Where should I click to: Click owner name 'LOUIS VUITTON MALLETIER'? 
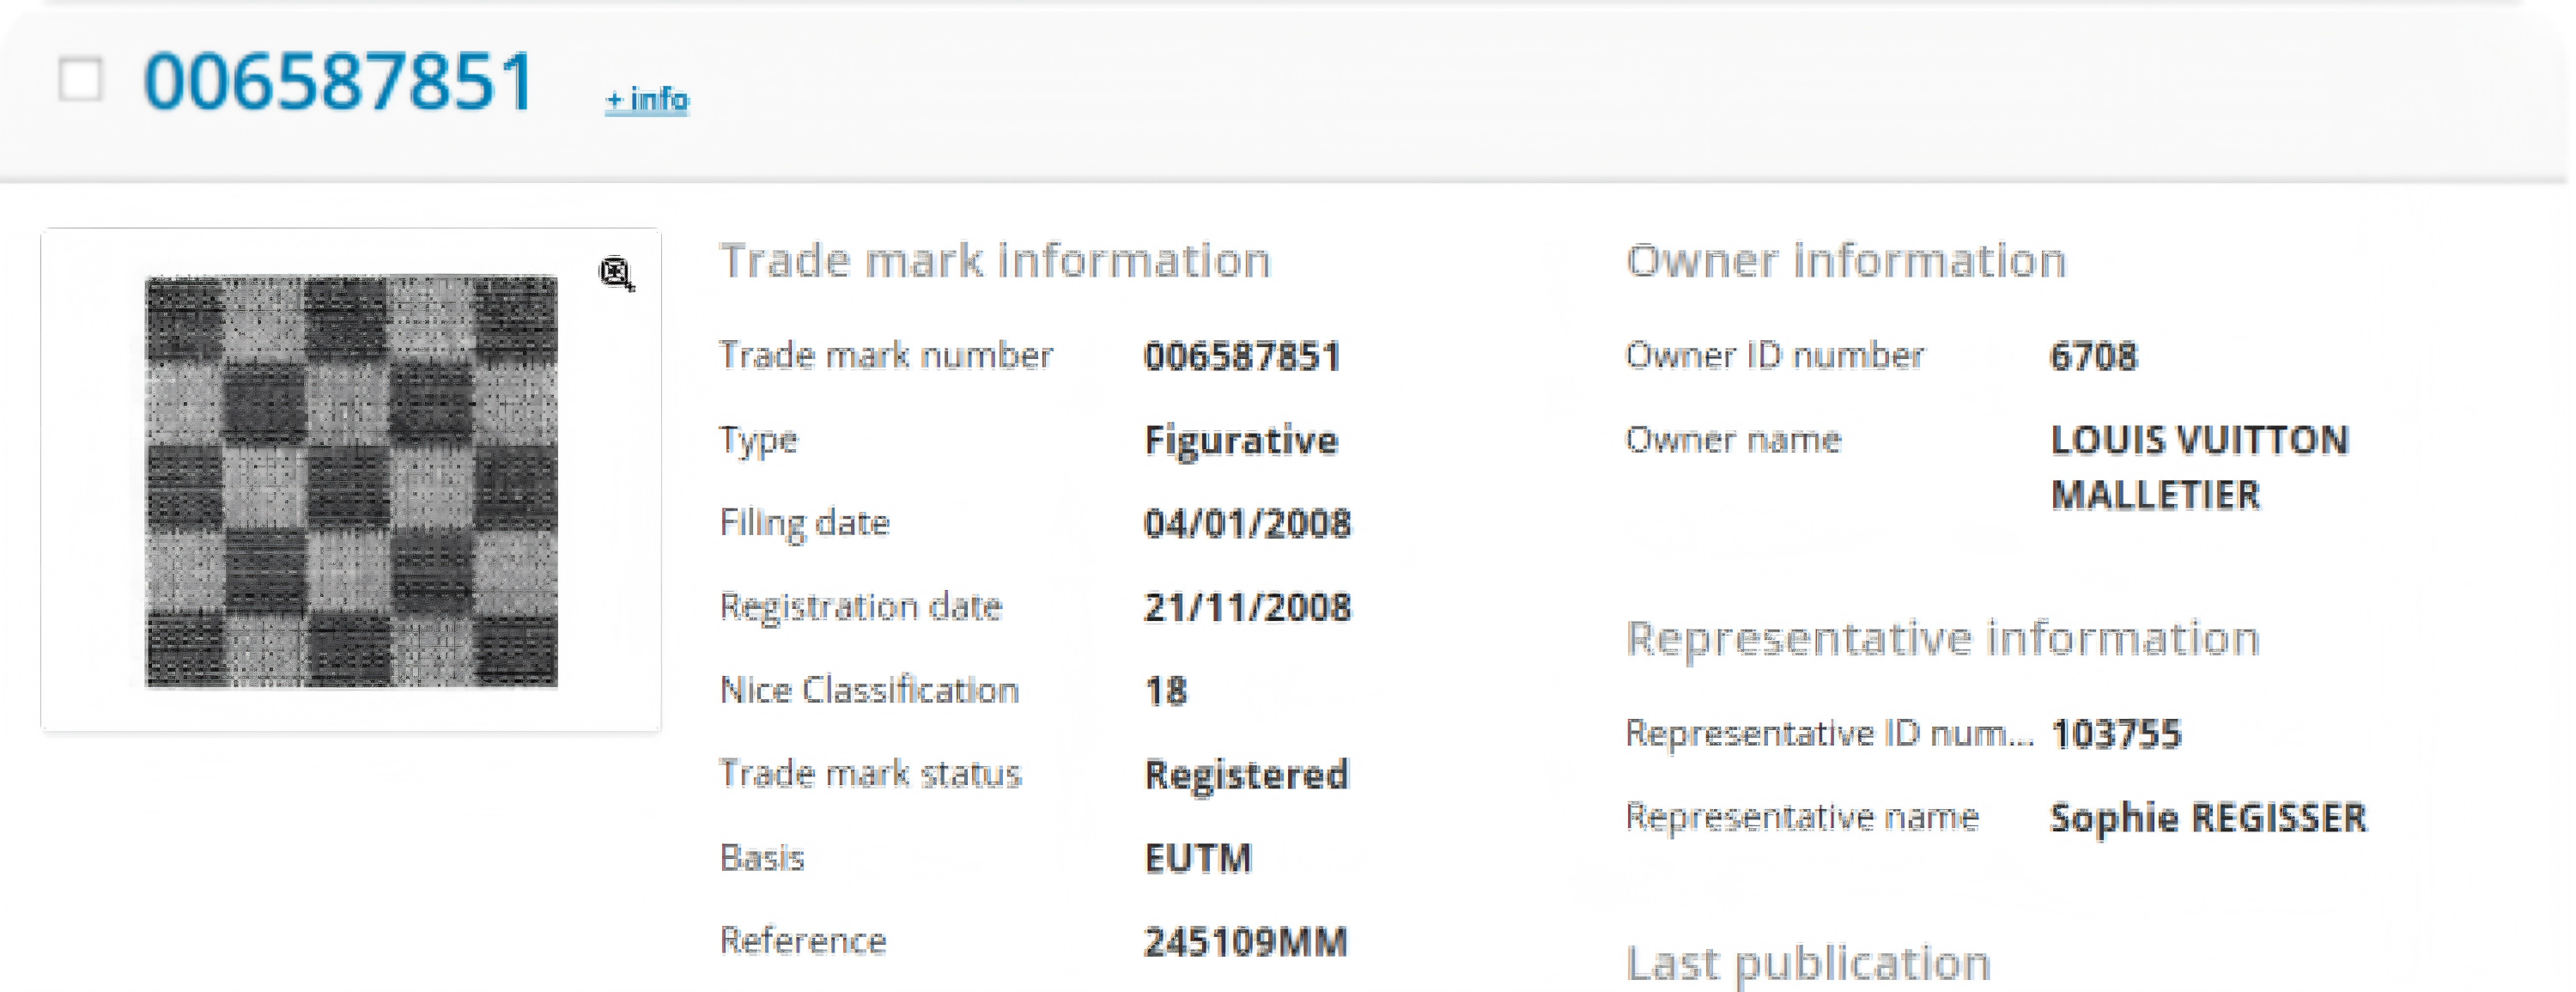coord(2200,467)
